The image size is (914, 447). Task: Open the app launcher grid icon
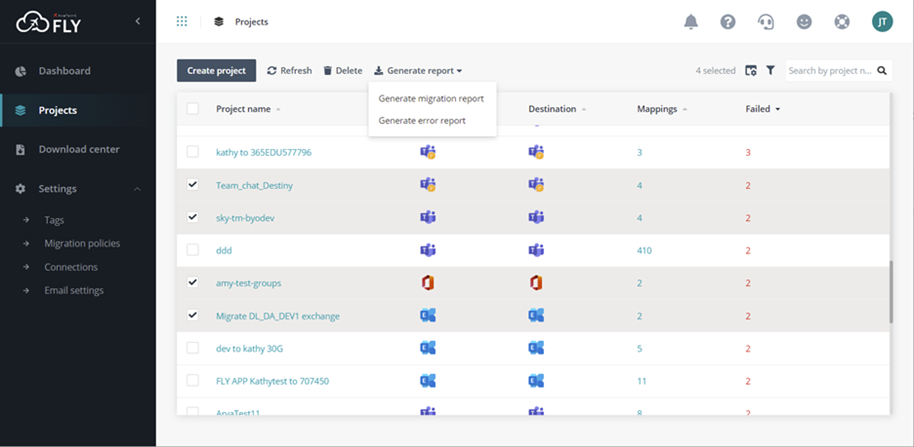[182, 22]
